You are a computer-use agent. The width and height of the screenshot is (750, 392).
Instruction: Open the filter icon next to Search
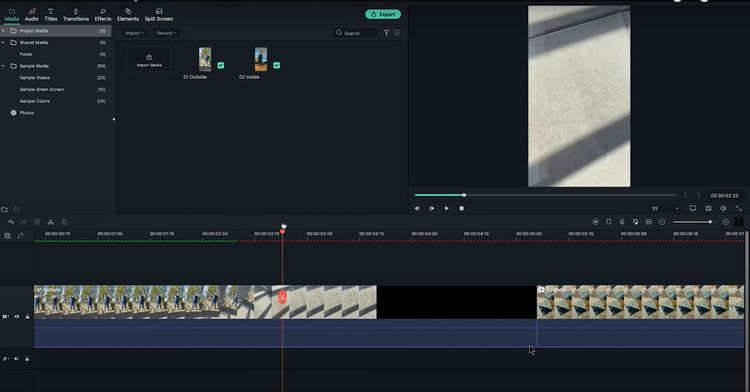pyautogui.click(x=386, y=33)
